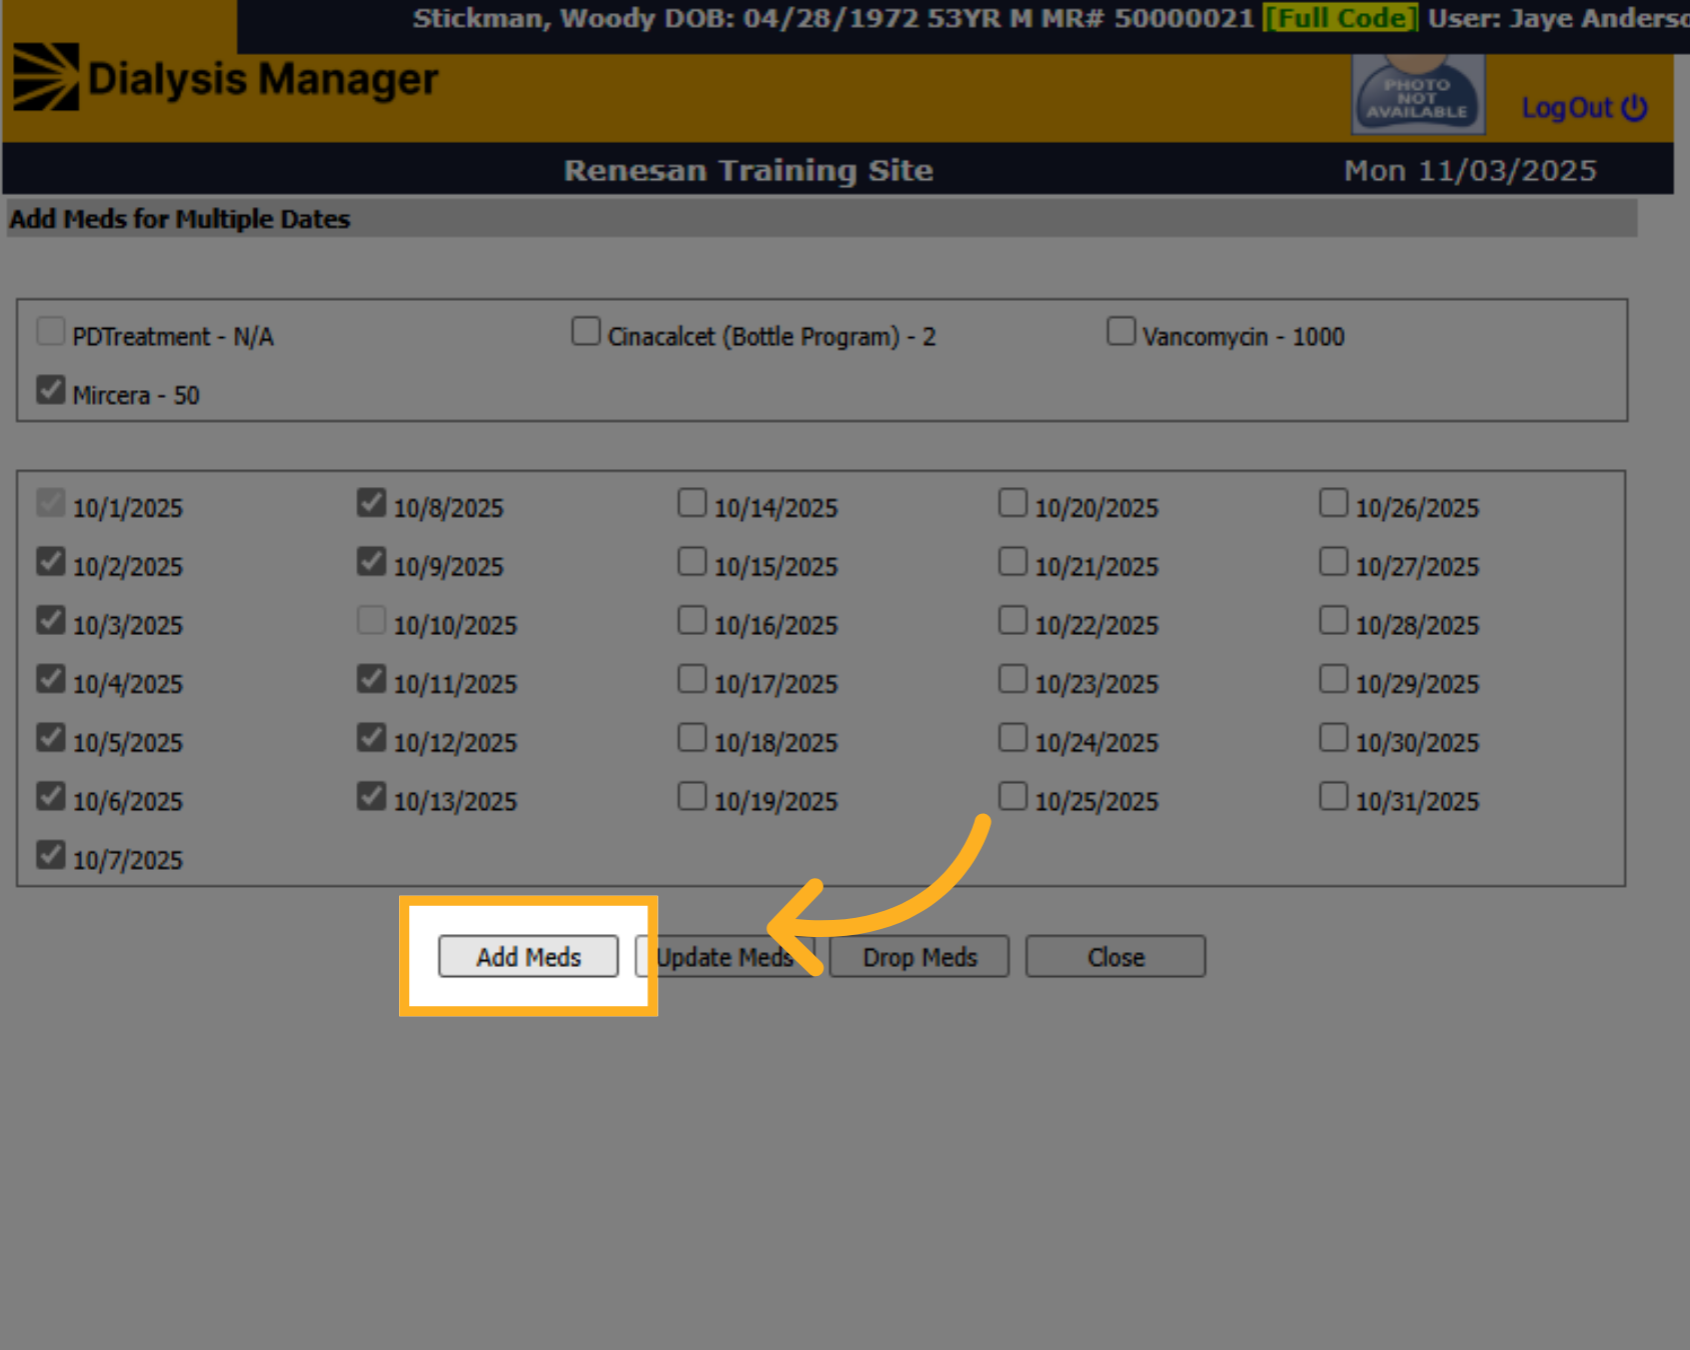Uncheck the 10/8/2025 date
Image resolution: width=1690 pixels, height=1350 pixels.
(371, 502)
